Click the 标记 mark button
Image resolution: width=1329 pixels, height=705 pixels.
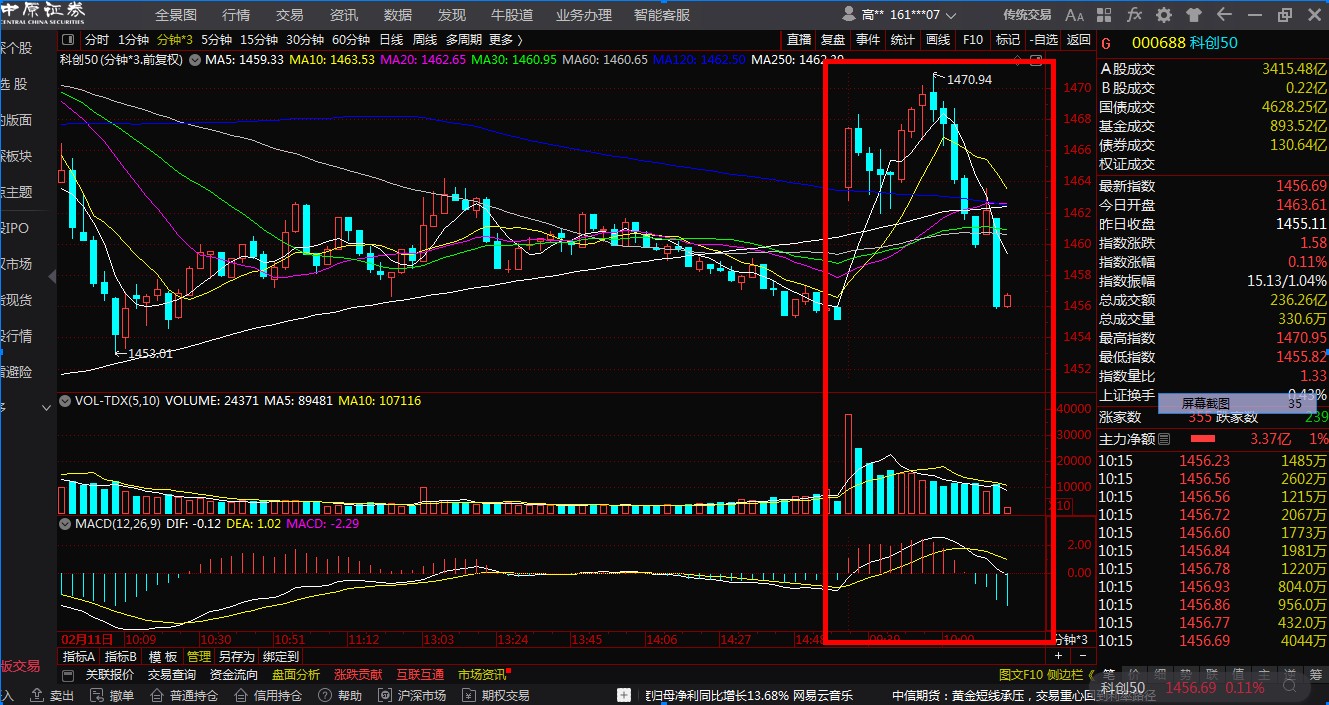point(1008,40)
